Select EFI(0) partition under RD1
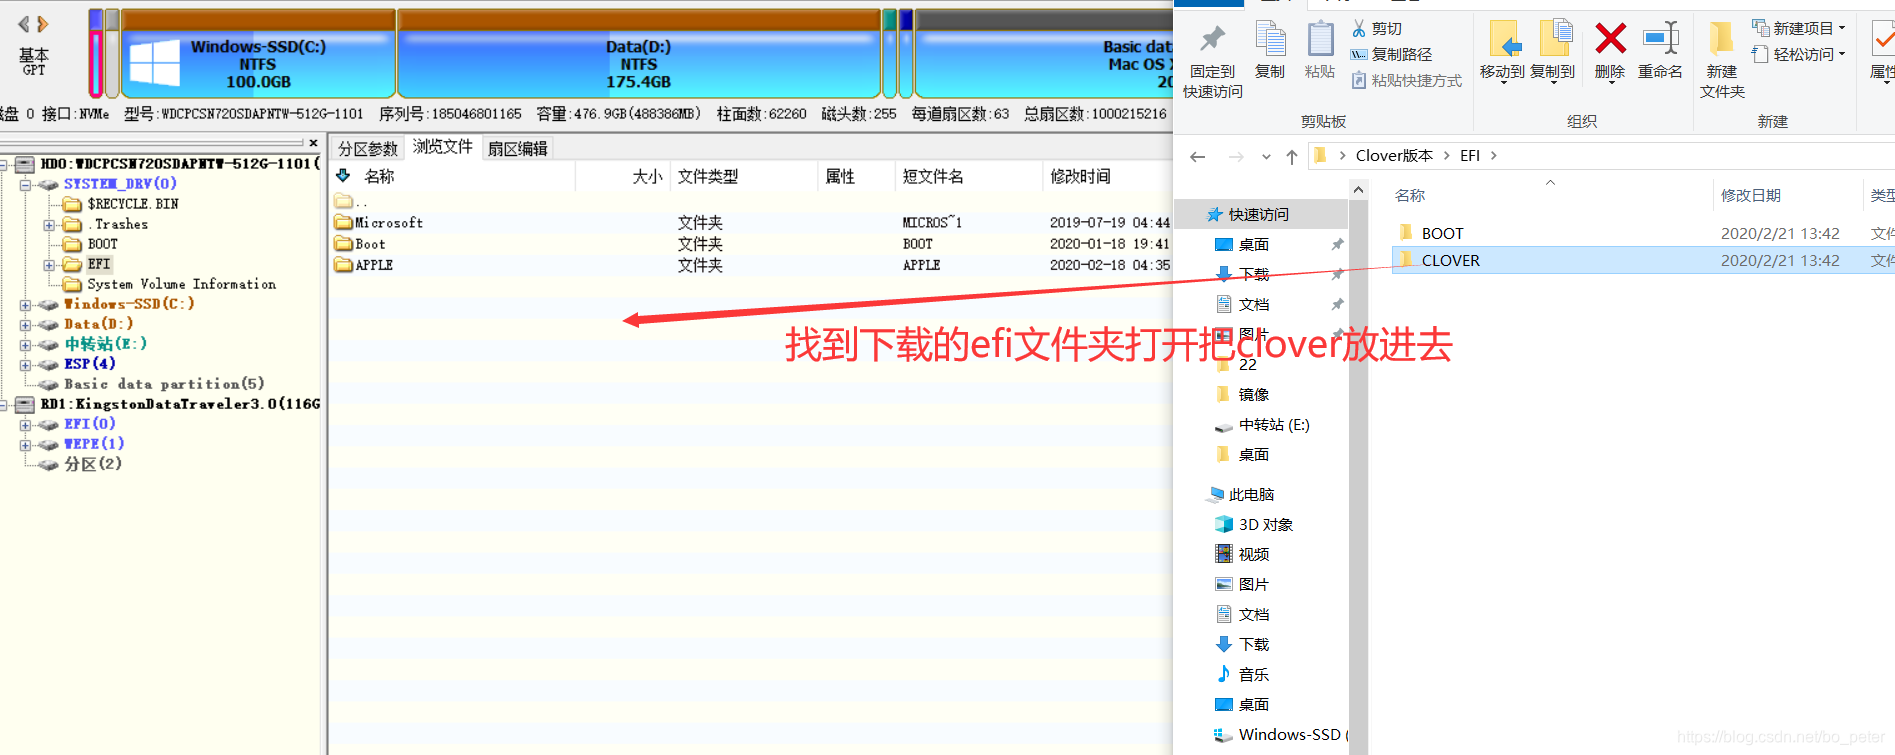This screenshot has height=755, width=1895. tap(90, 424)
